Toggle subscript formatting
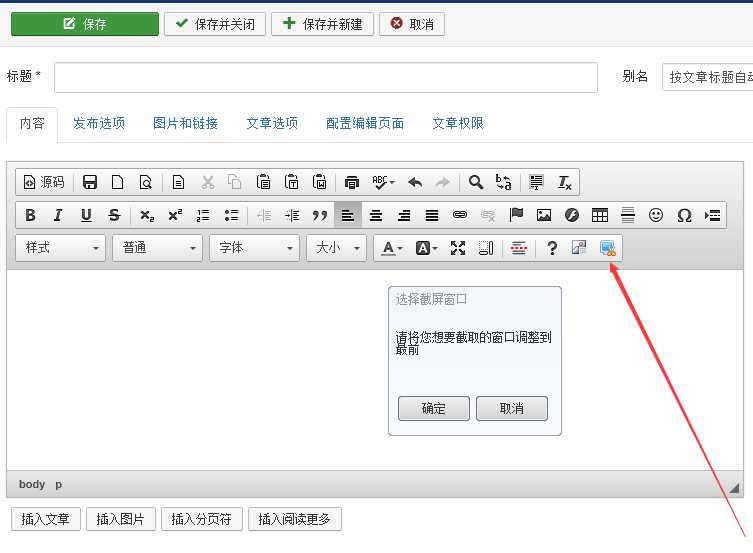Screen dimensions: 753x553 tap(147, 215)
